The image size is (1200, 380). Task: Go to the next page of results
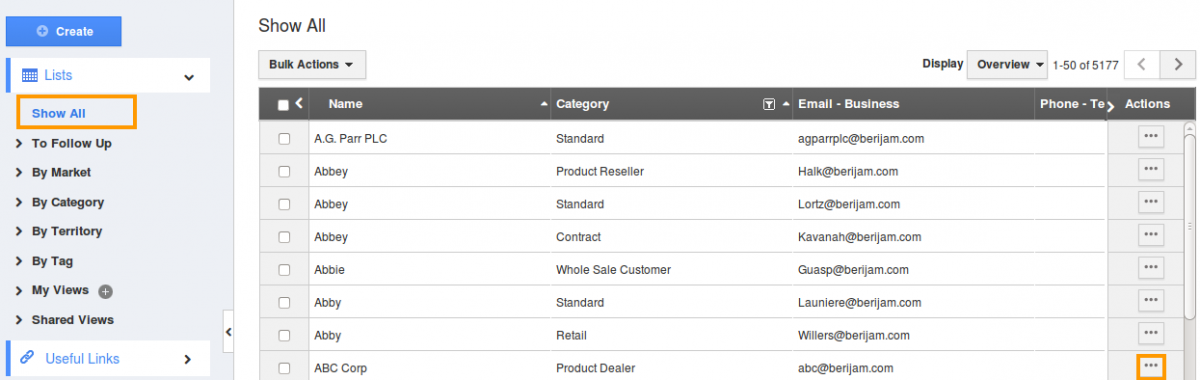[1177, 65]
